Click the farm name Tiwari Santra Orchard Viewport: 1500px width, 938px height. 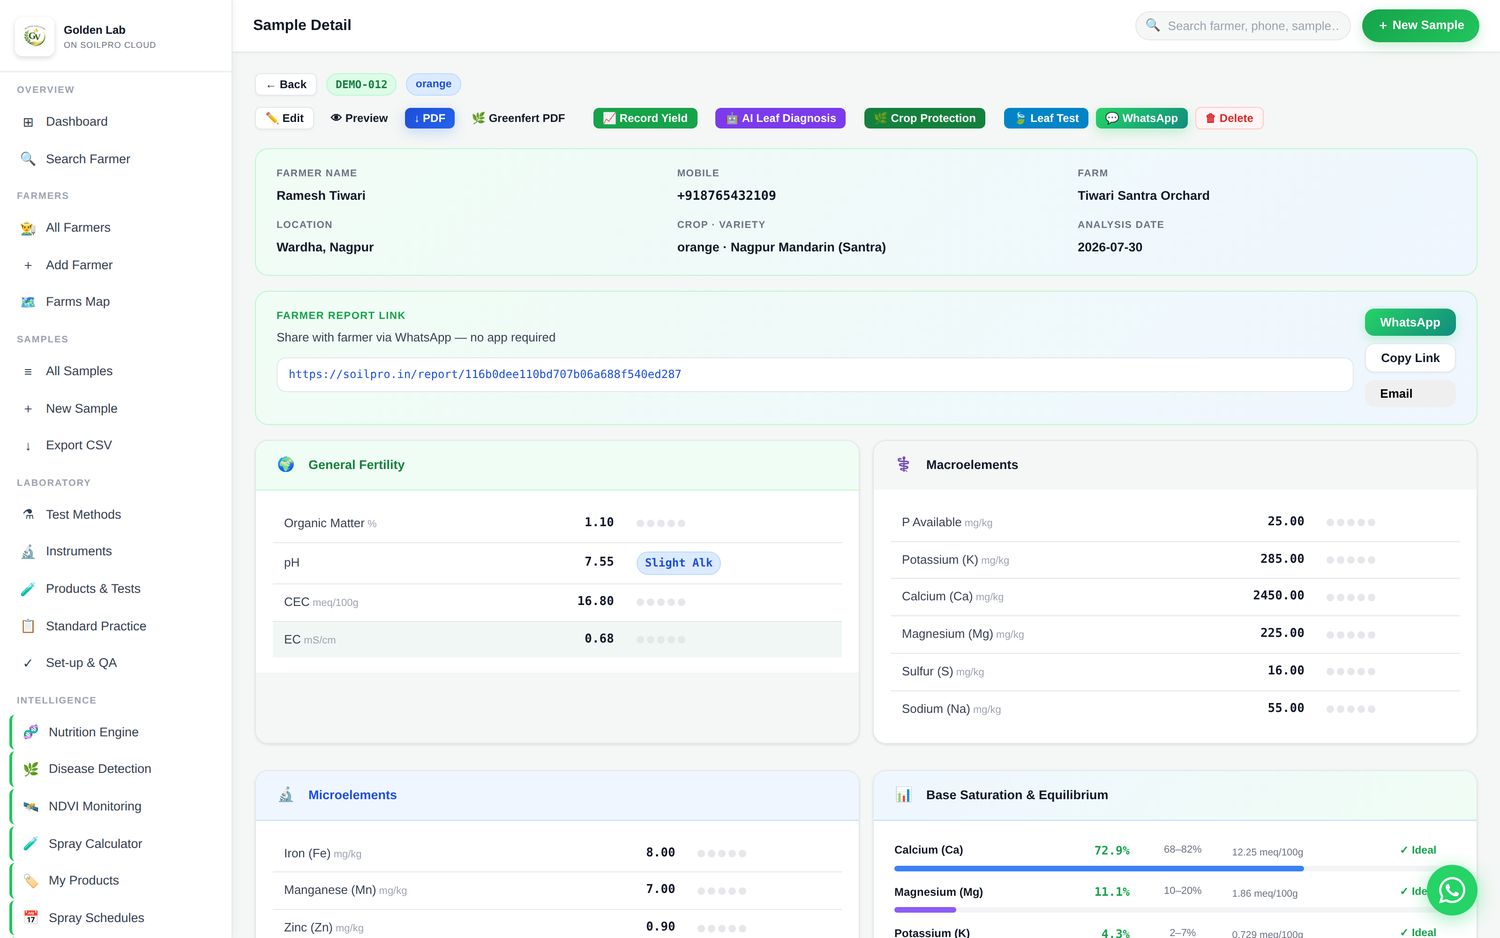1143,196
